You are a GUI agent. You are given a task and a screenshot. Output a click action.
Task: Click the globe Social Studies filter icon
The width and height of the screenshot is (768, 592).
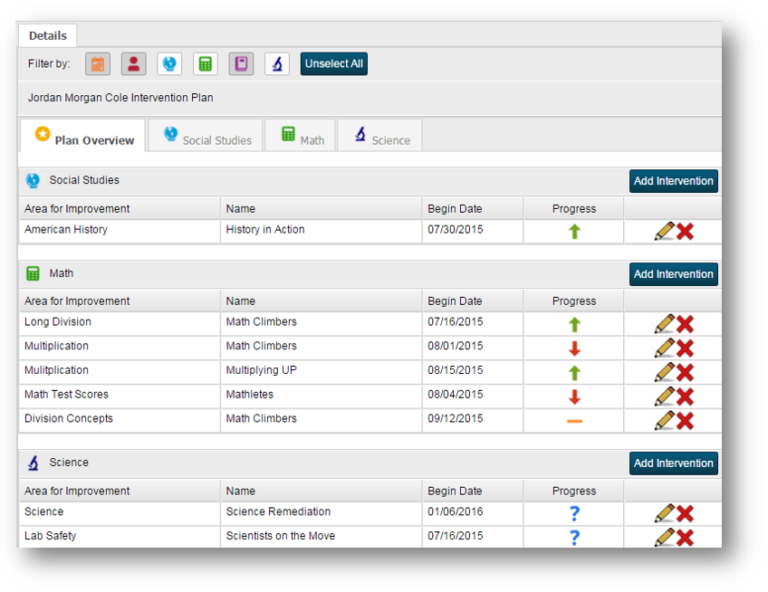pos(170,64)
